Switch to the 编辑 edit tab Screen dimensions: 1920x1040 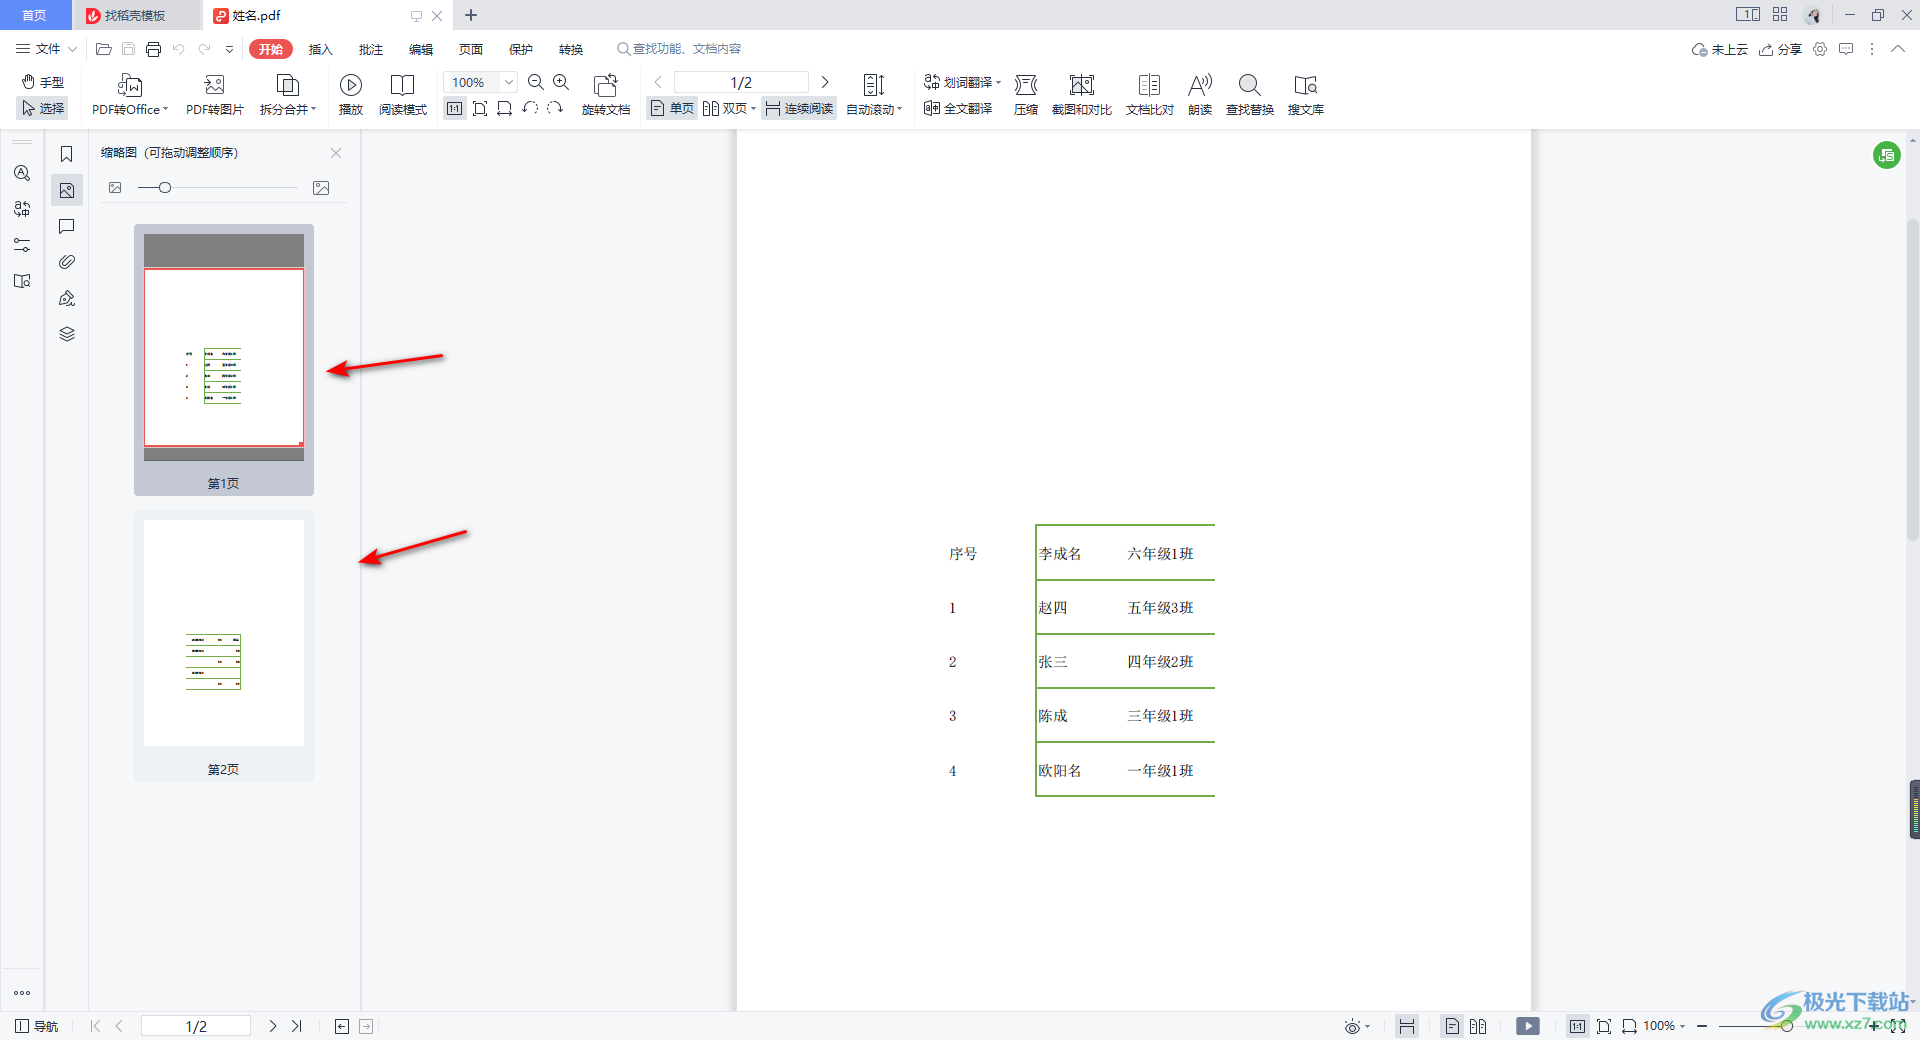pos(421,49)
